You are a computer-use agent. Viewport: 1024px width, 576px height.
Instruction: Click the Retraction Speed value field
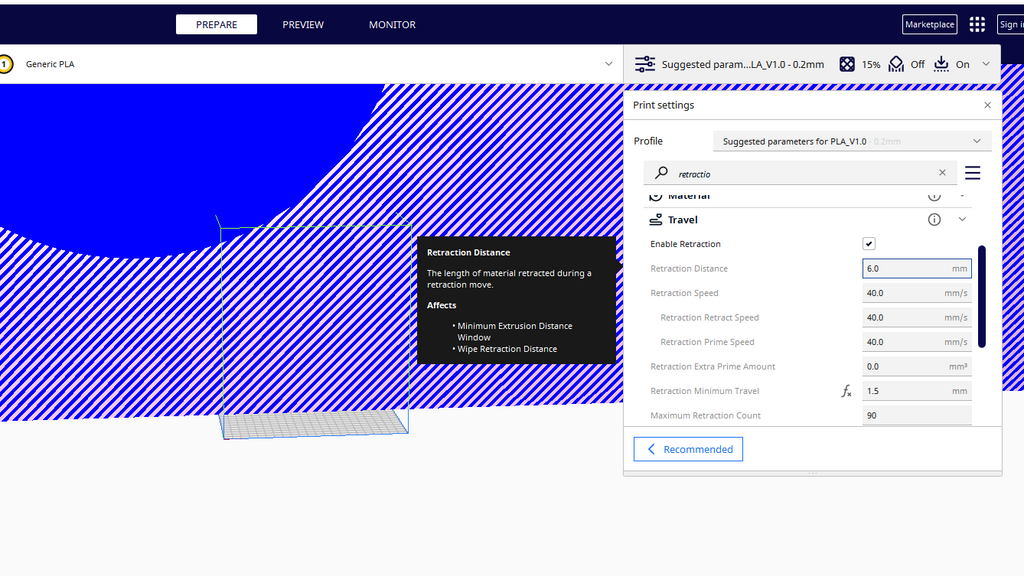point(917,293)
